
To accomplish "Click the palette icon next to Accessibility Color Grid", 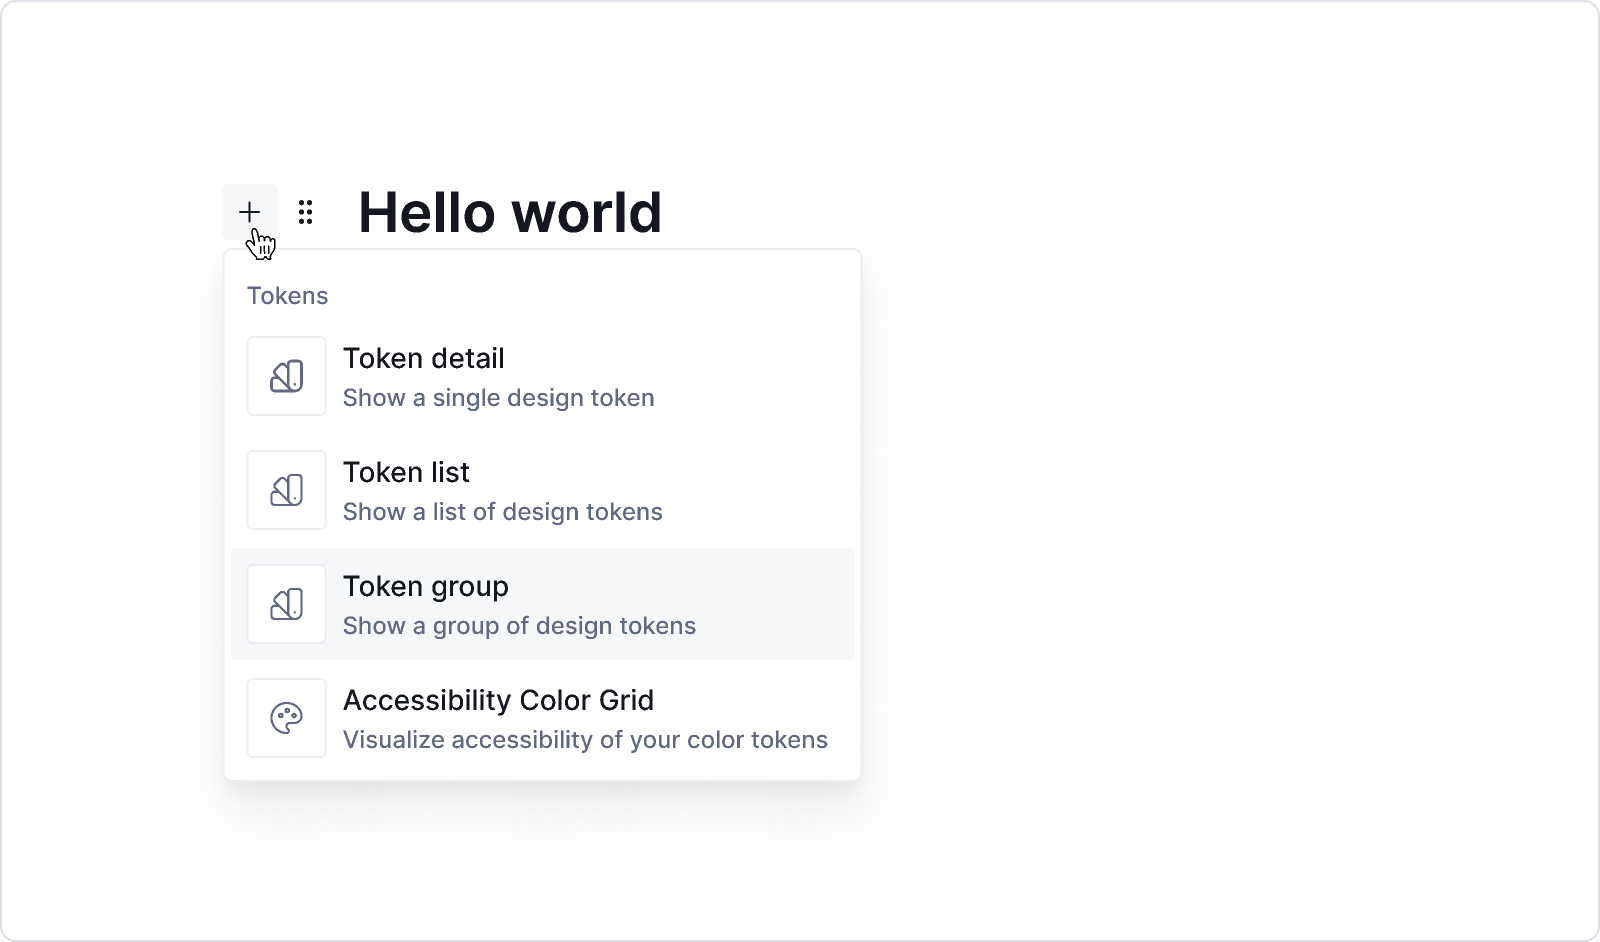I will 286,717.
